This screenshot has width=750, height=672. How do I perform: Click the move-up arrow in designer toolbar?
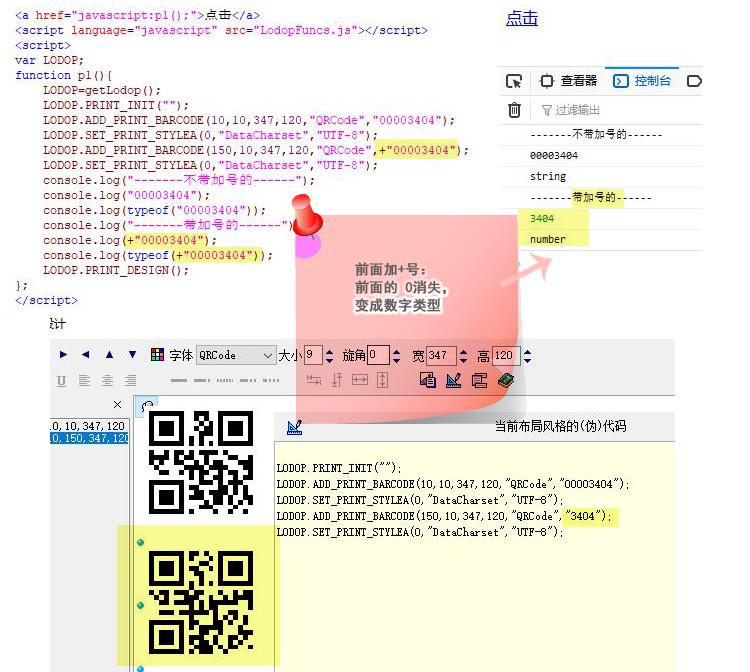[x=110, y=354]
